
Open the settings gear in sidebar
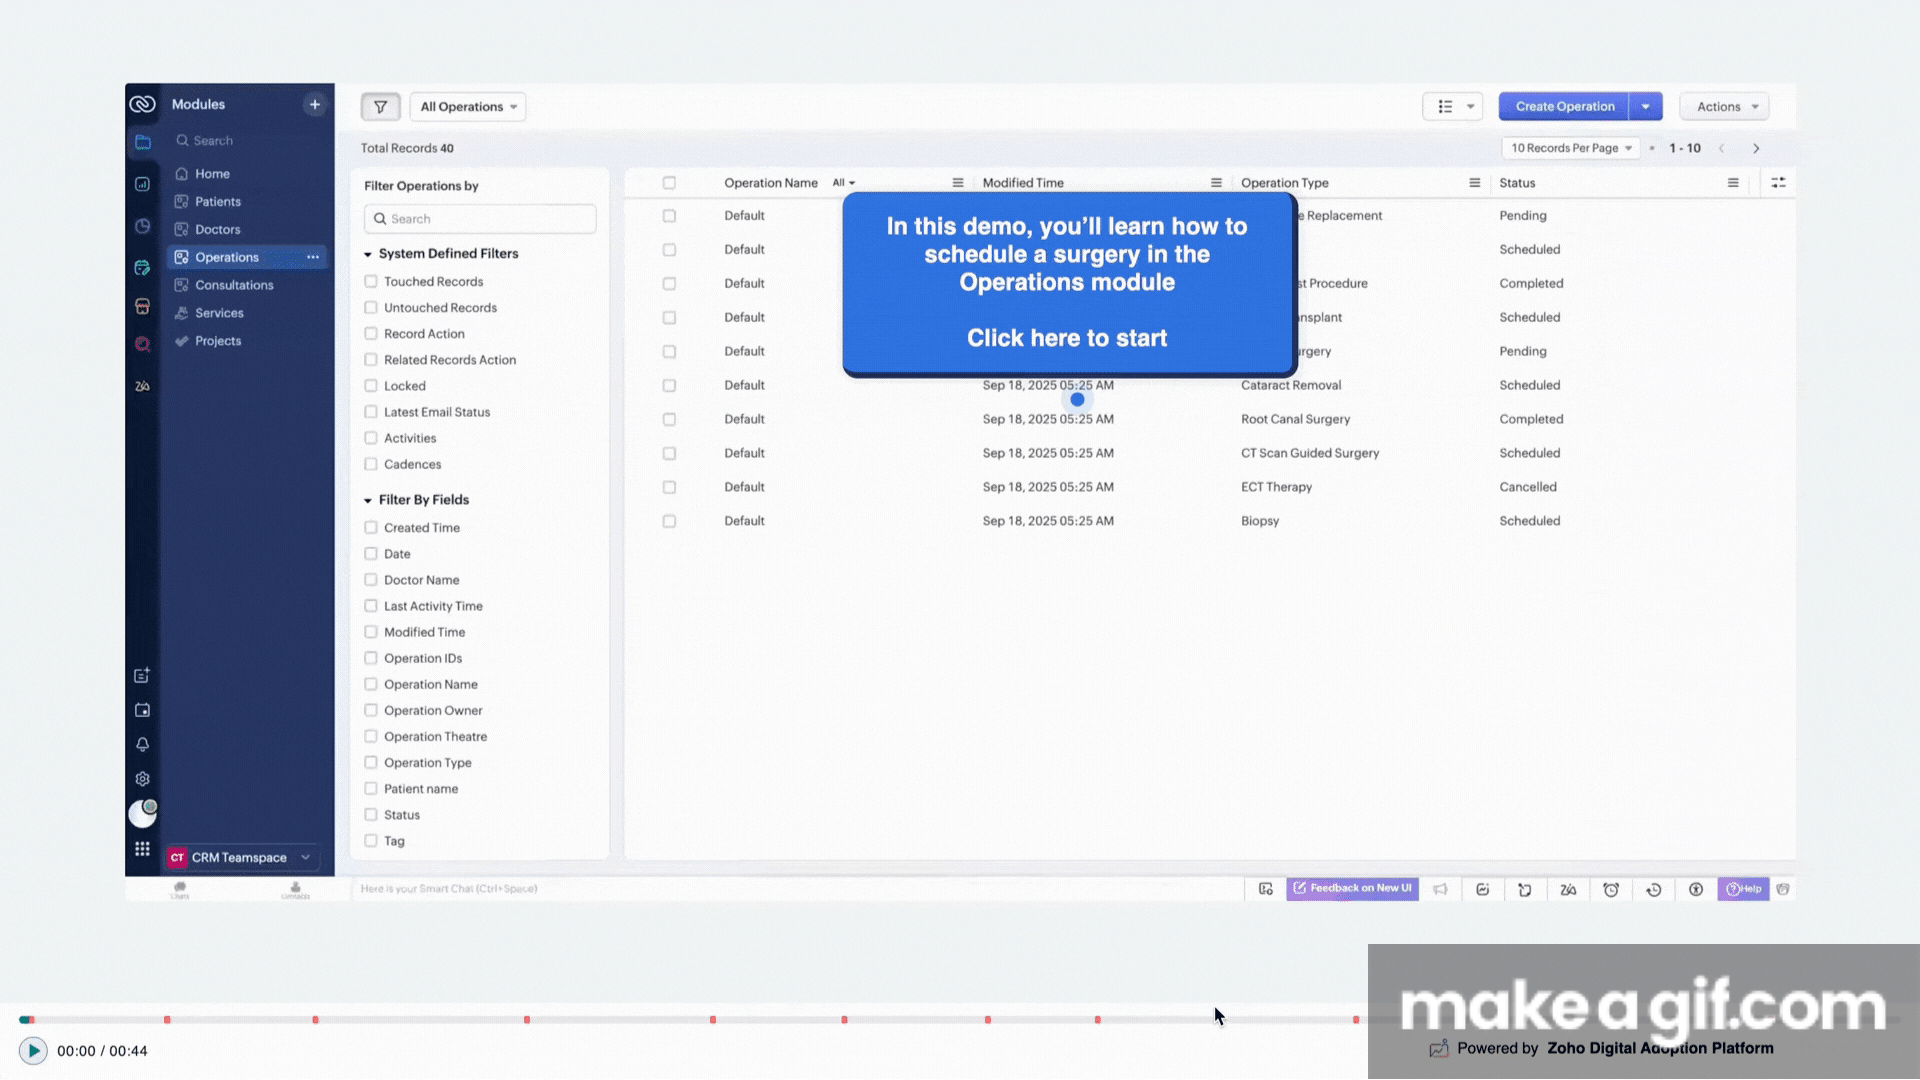click(x=142, y=779)
